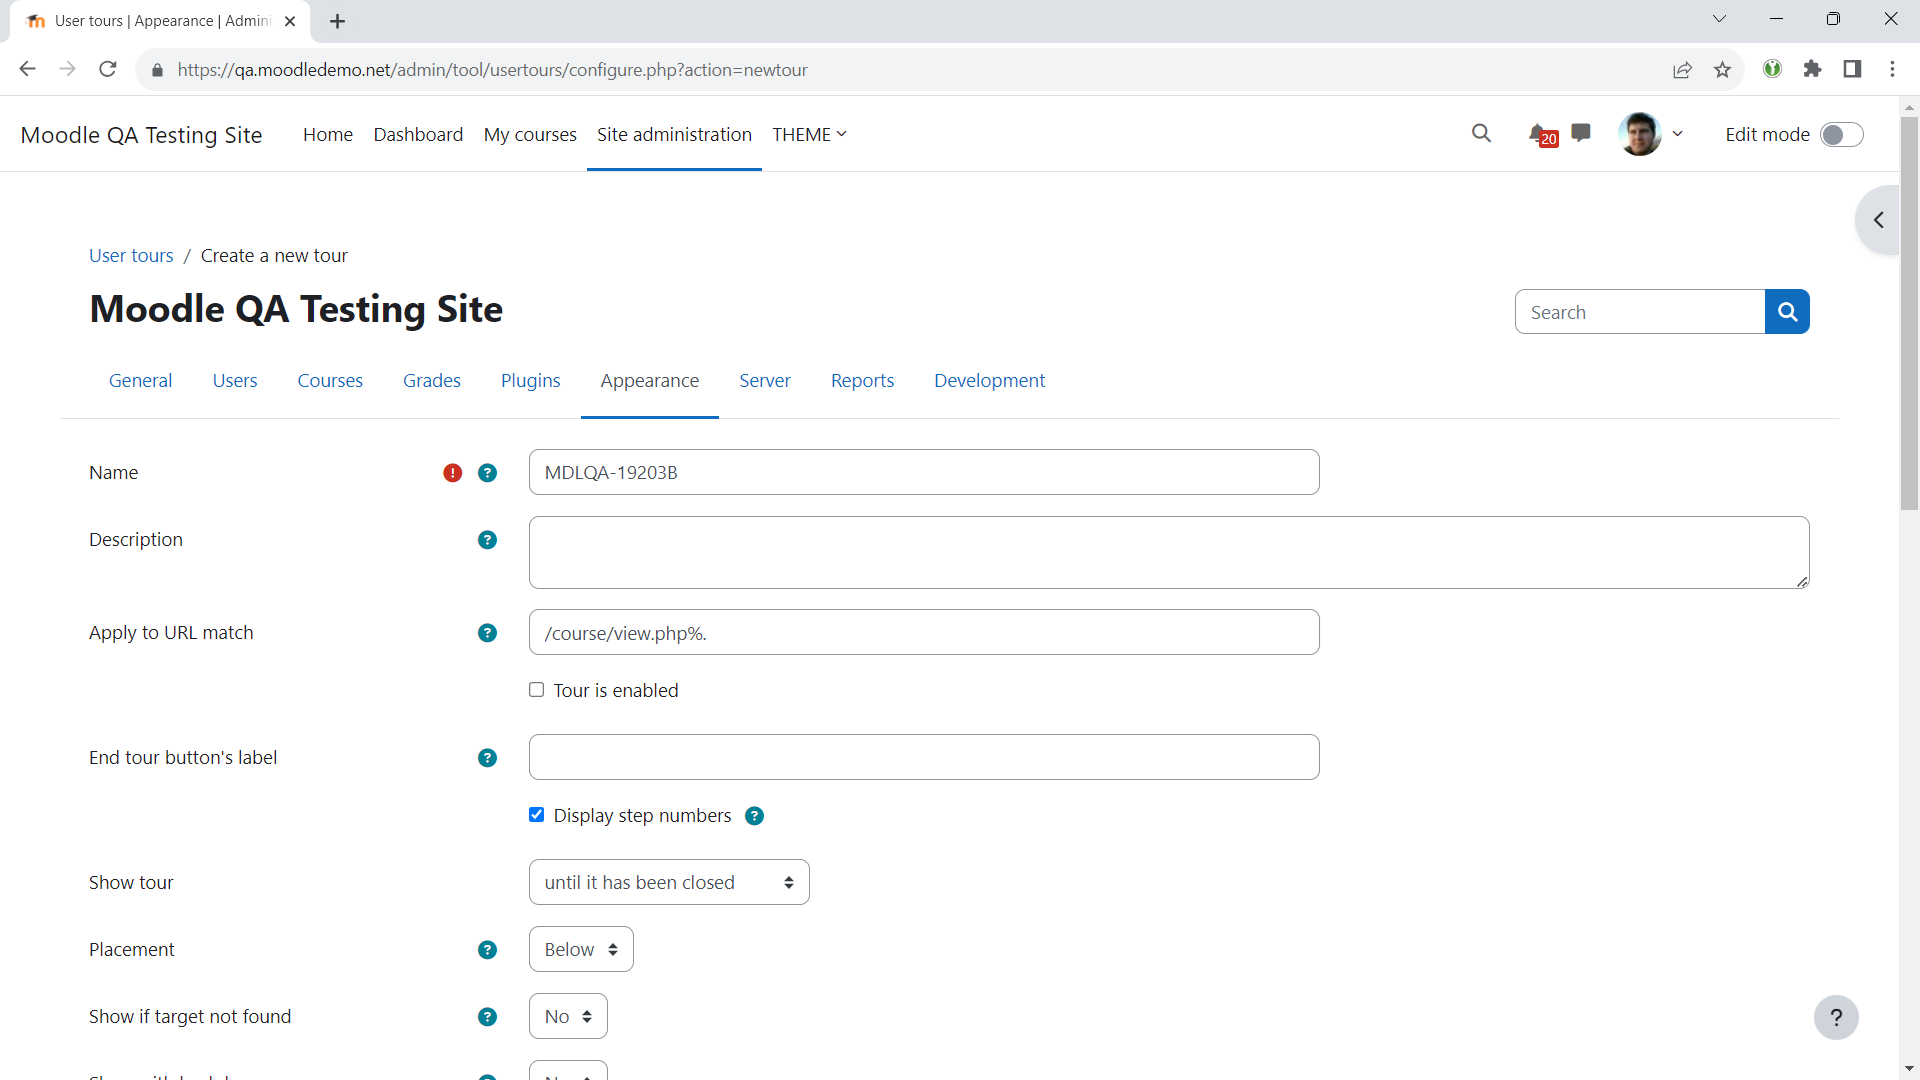Open the tab search dropdown in Chrome
Image resolution: width=1920 pixels, height=1080 pixels.
coord(1719,19)
